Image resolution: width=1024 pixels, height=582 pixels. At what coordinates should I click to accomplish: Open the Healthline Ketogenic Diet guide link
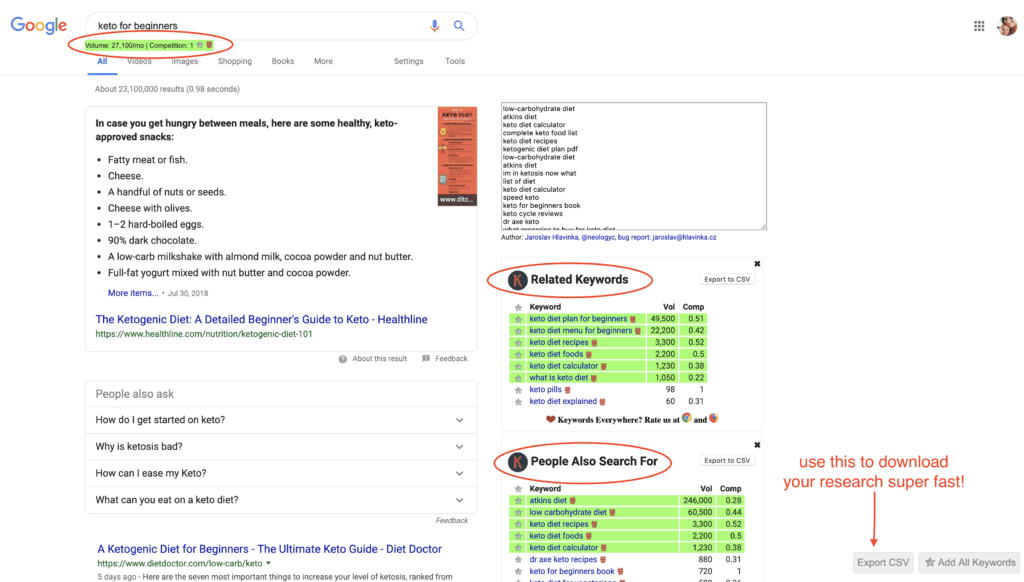[261, 319]
